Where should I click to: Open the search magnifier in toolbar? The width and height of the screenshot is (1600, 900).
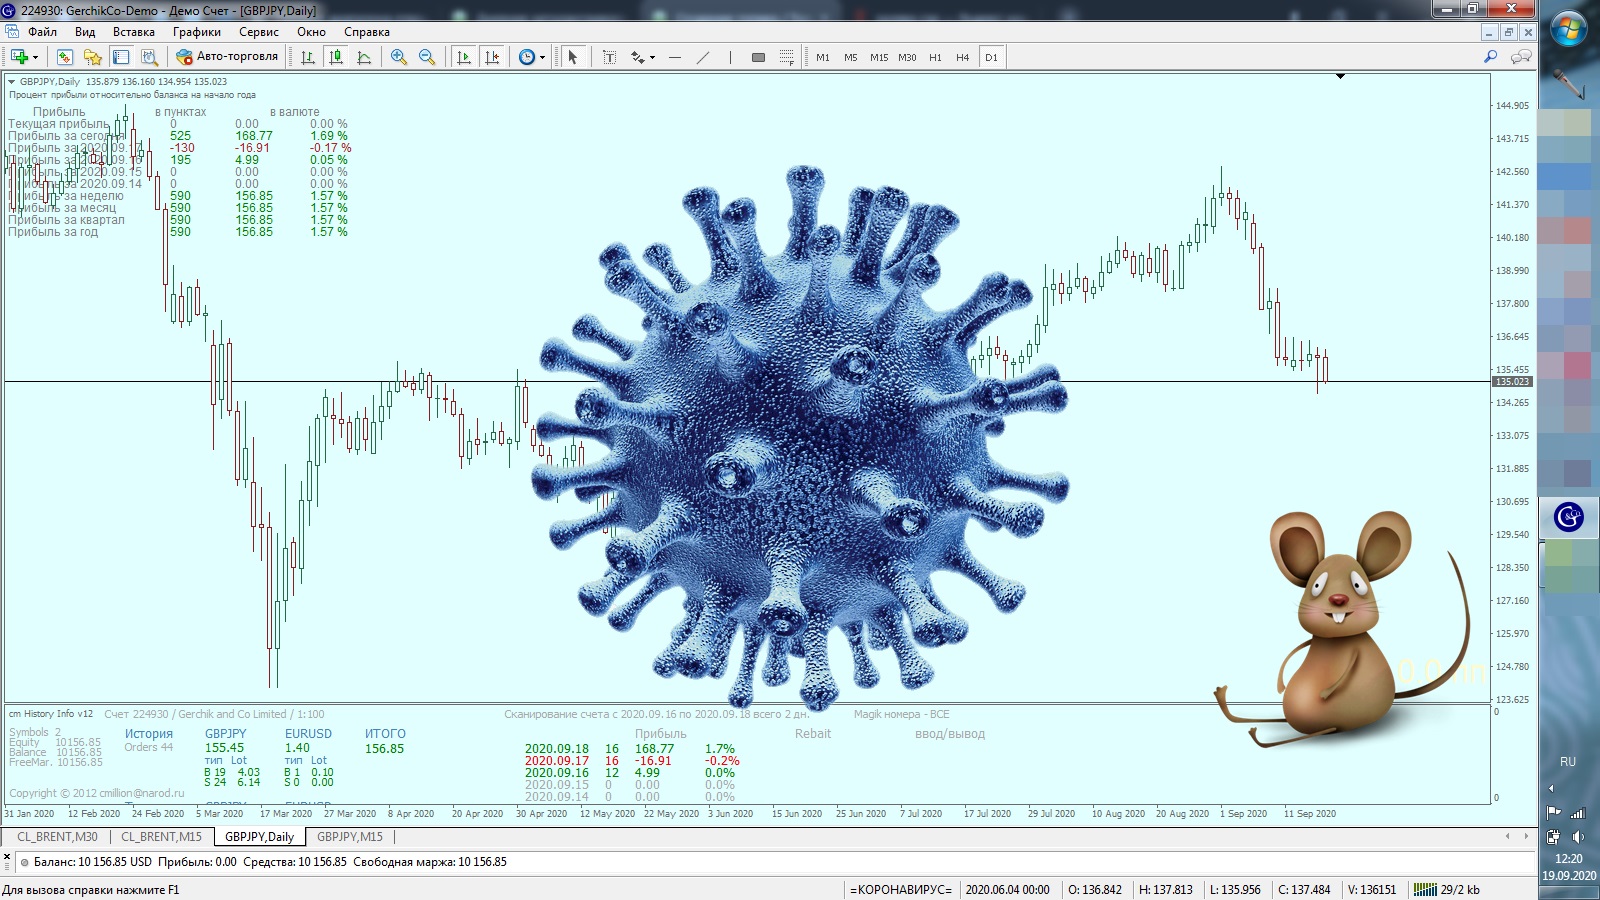pos(1490,57)
